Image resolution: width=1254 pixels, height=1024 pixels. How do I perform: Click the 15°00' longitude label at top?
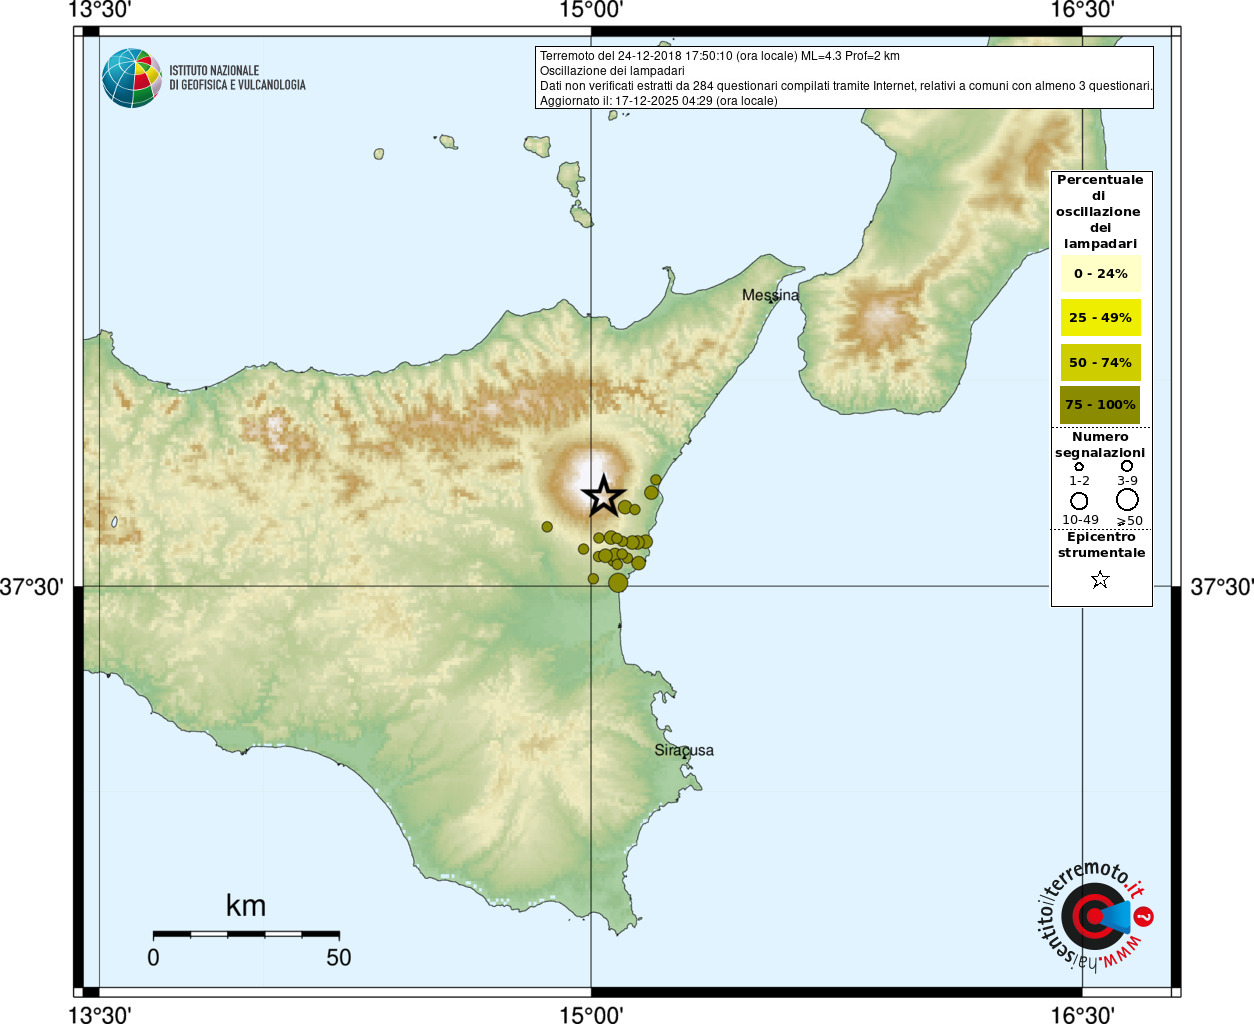click(591, 10)
